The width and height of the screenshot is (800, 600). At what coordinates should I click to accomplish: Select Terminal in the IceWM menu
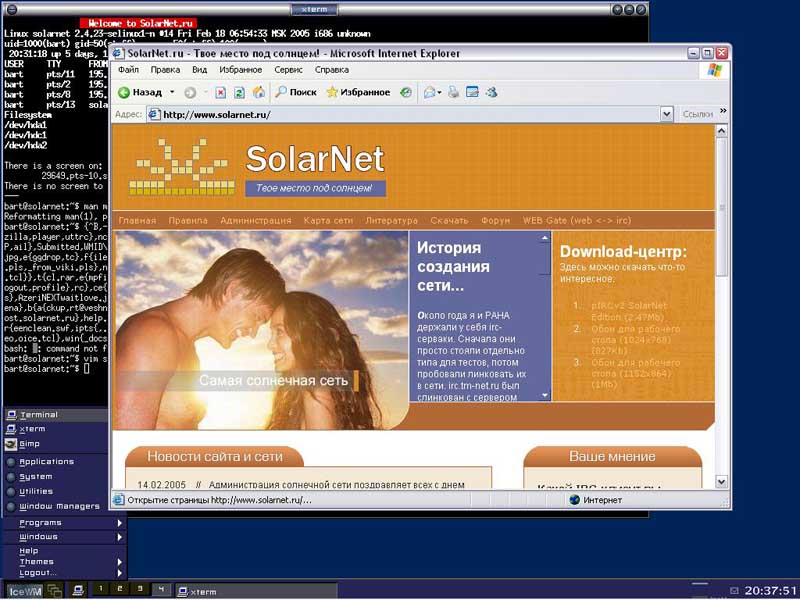[x=56, y=415]
